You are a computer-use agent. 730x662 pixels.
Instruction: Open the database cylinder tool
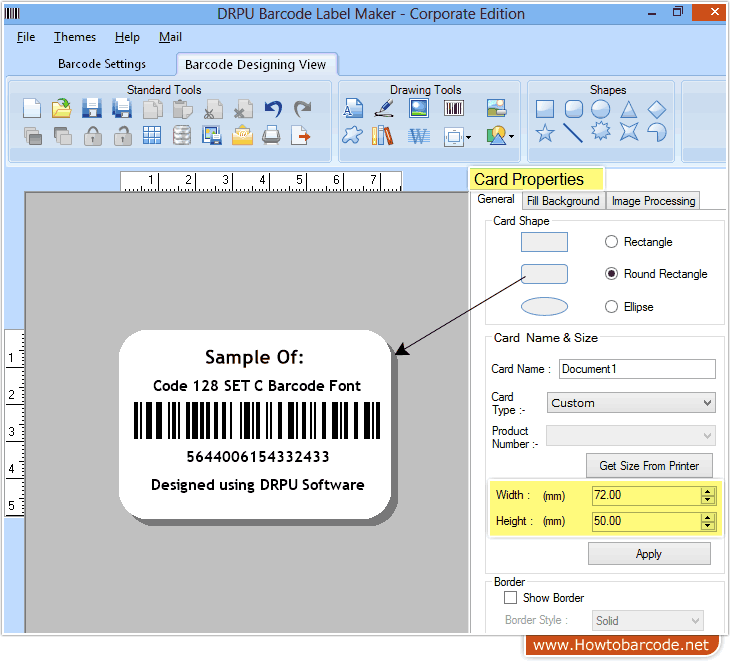point(182,135)
